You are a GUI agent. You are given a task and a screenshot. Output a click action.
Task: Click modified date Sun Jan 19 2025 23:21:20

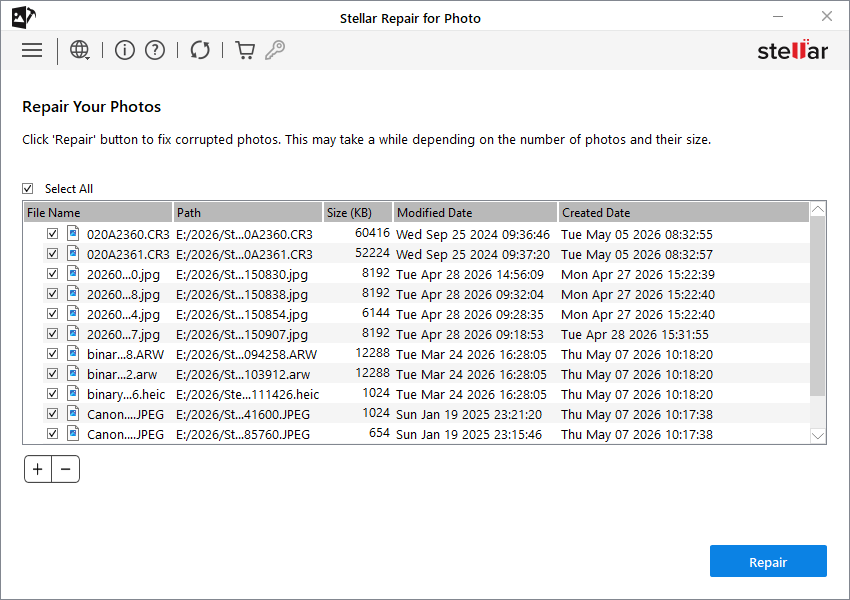469,415
